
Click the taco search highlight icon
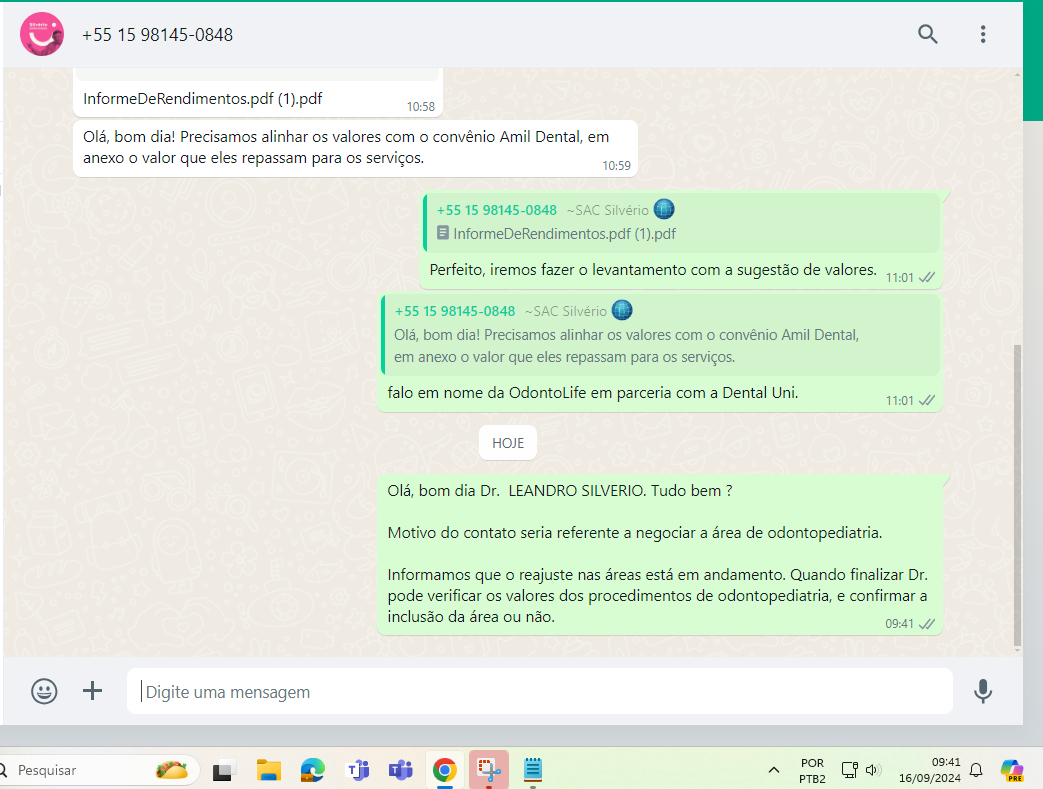[172, 770]
